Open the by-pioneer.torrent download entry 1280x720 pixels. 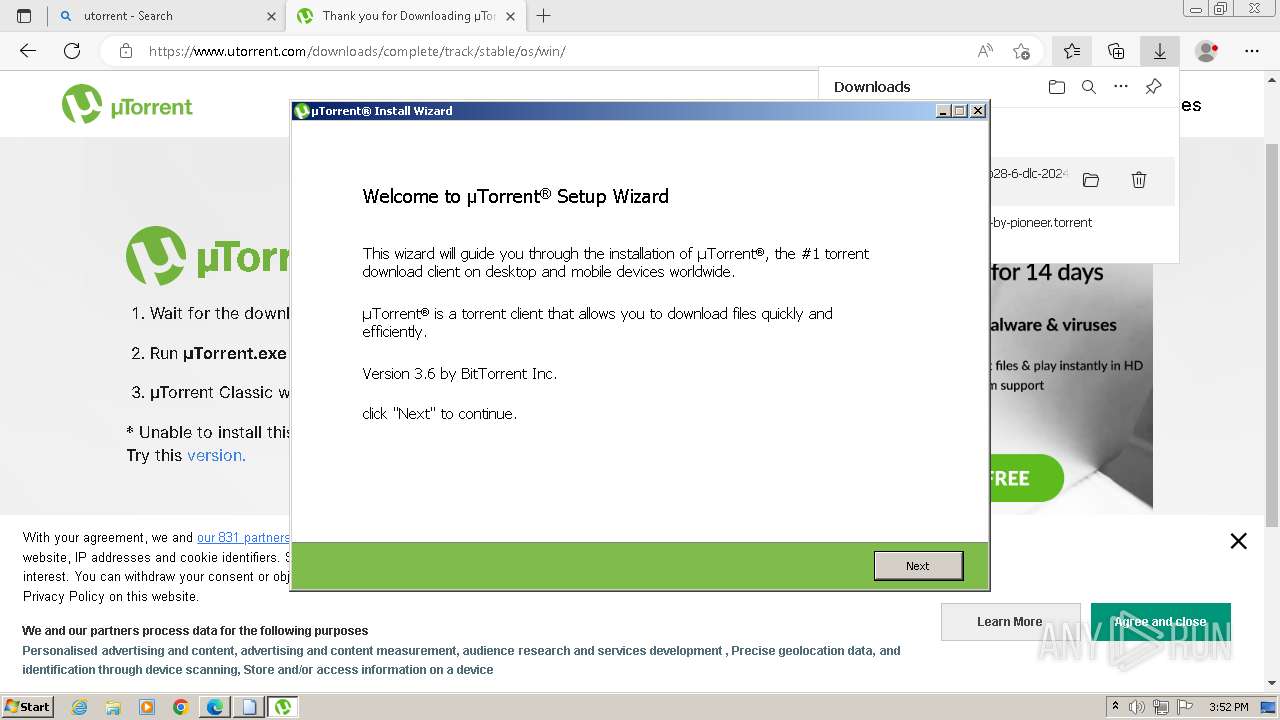(x=1041, y=222)
